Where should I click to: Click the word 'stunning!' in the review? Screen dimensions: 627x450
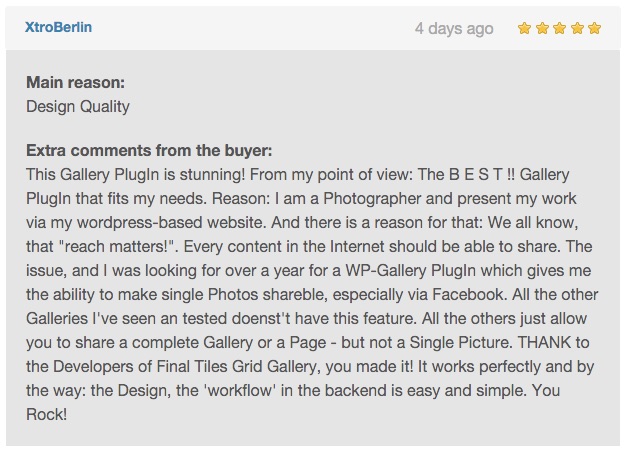point(212,175)
